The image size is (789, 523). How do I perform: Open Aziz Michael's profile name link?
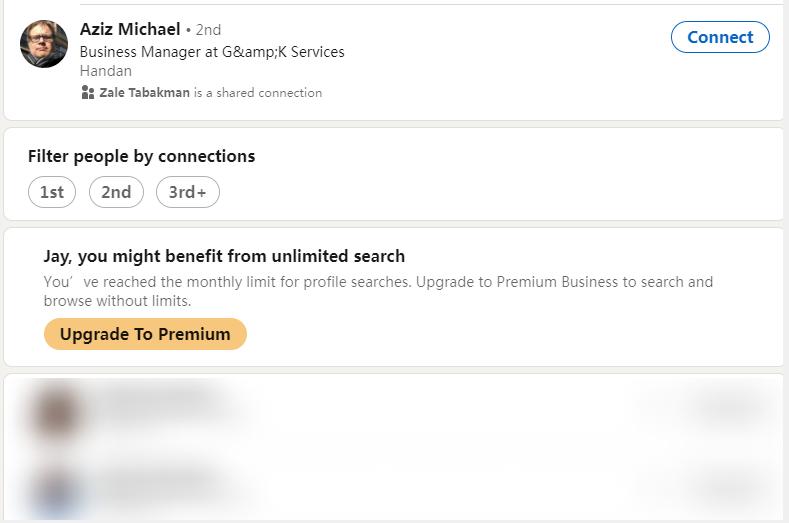tap(130, 29)
